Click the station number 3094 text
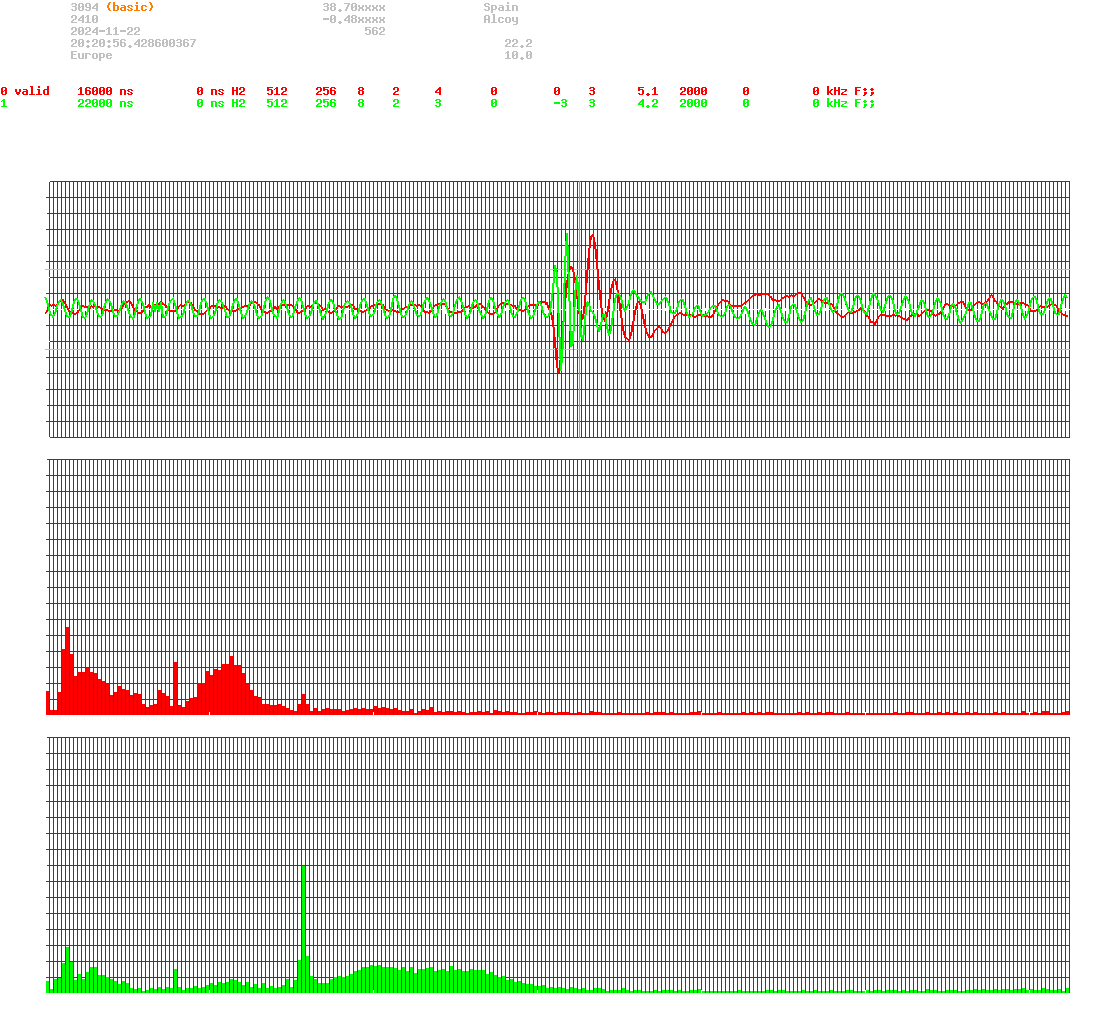Screen dimensions: 1095x1015 (x=84, y=7)
